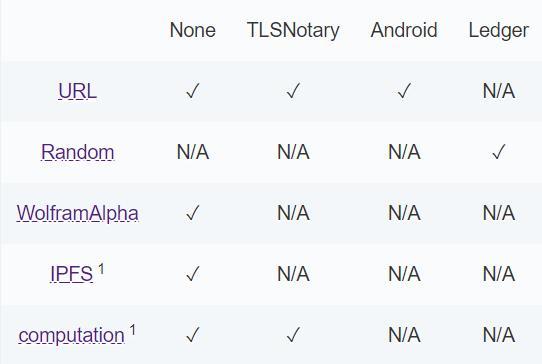Click the URL row TLSNotary checkmark
The width and height of the screenshot is (542, 364).
(x=293, y=91)
